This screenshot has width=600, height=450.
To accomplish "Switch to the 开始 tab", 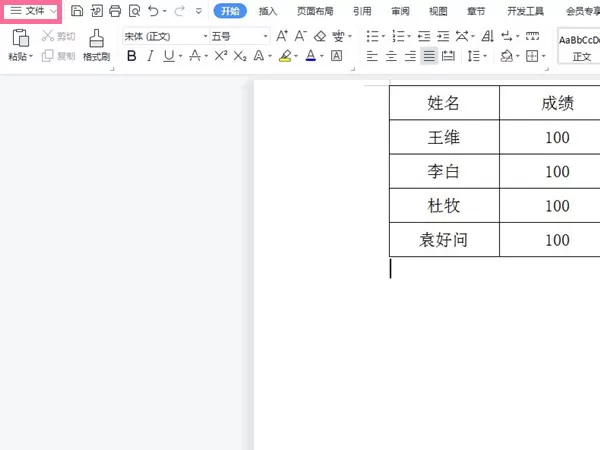I will pyautogui.click(x=230, y=11).
